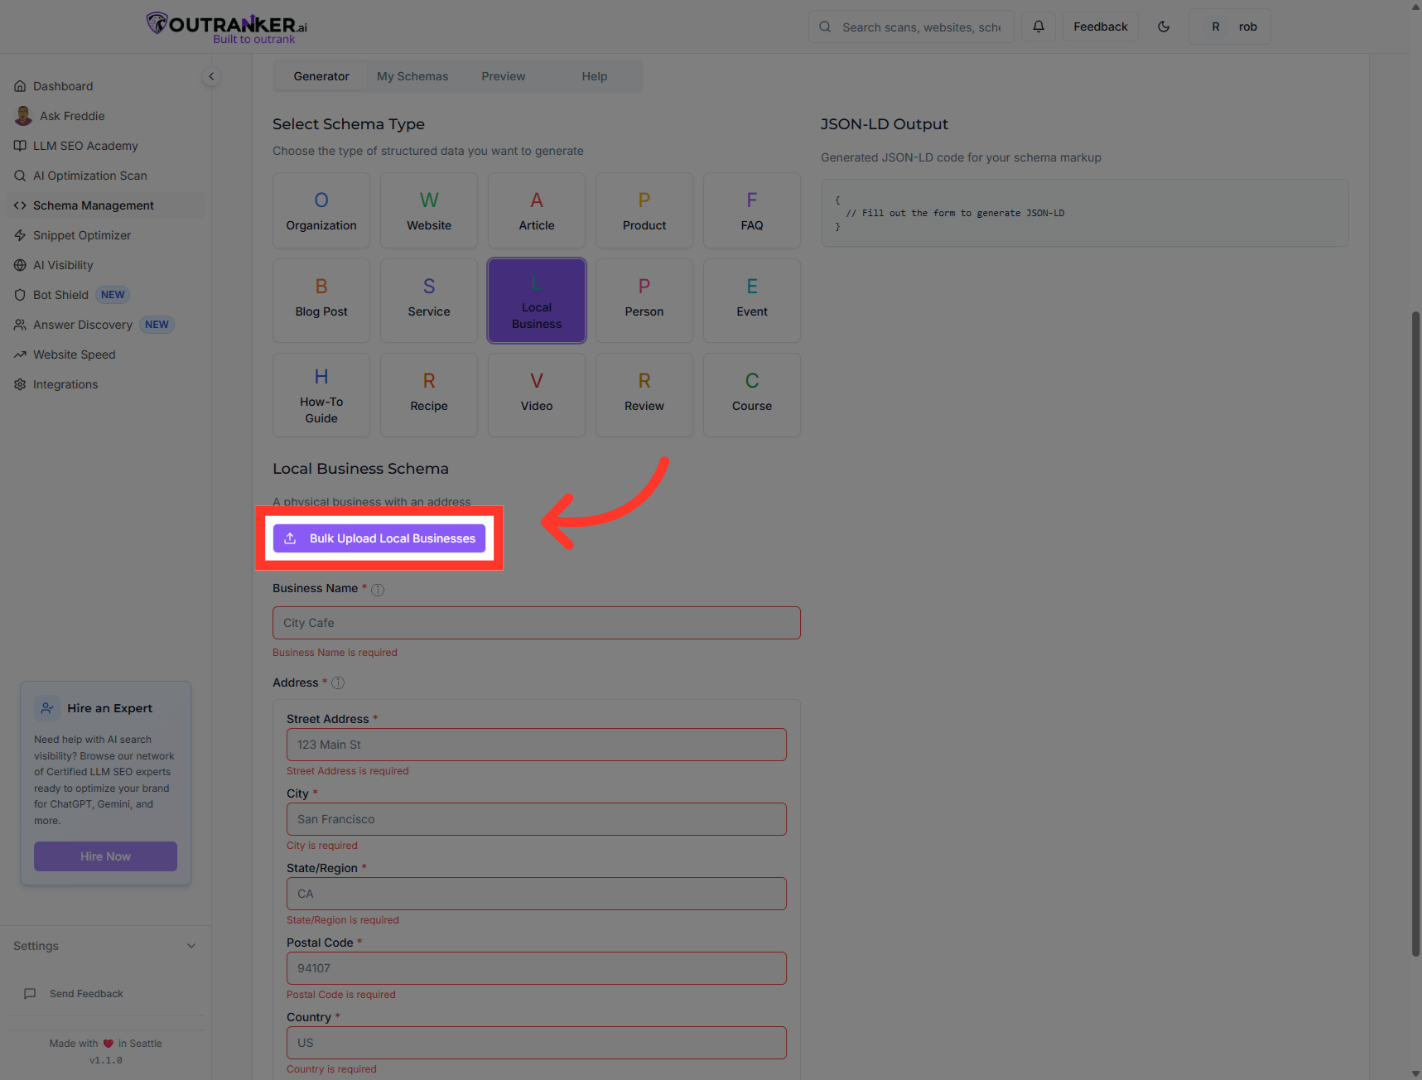
Task: Open LLM SEO Academy in the sidebar
Action: (x=85, y=146)
